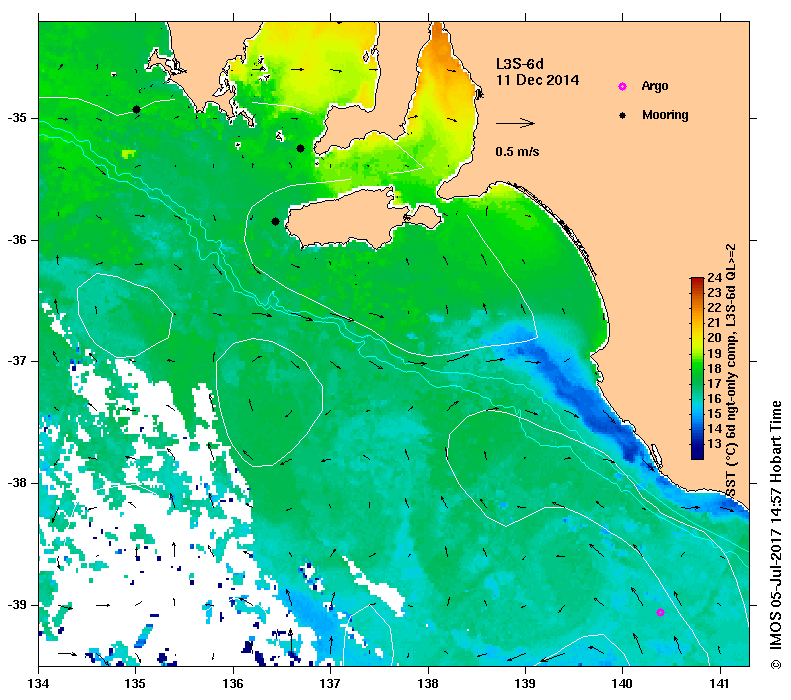Click the latitude label '-38'
Image resolution: width=791 pixels, height=700 pixels.
[17, 483]
